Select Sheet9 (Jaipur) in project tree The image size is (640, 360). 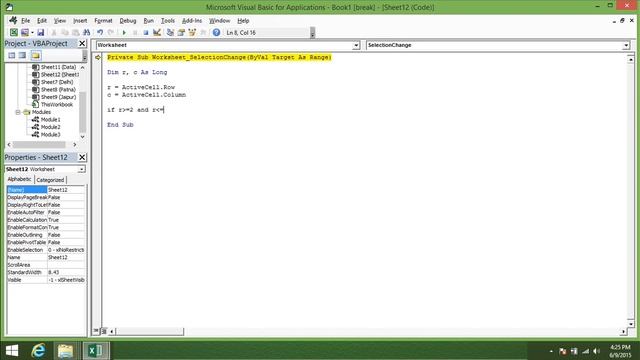click(x=58, y=97)
